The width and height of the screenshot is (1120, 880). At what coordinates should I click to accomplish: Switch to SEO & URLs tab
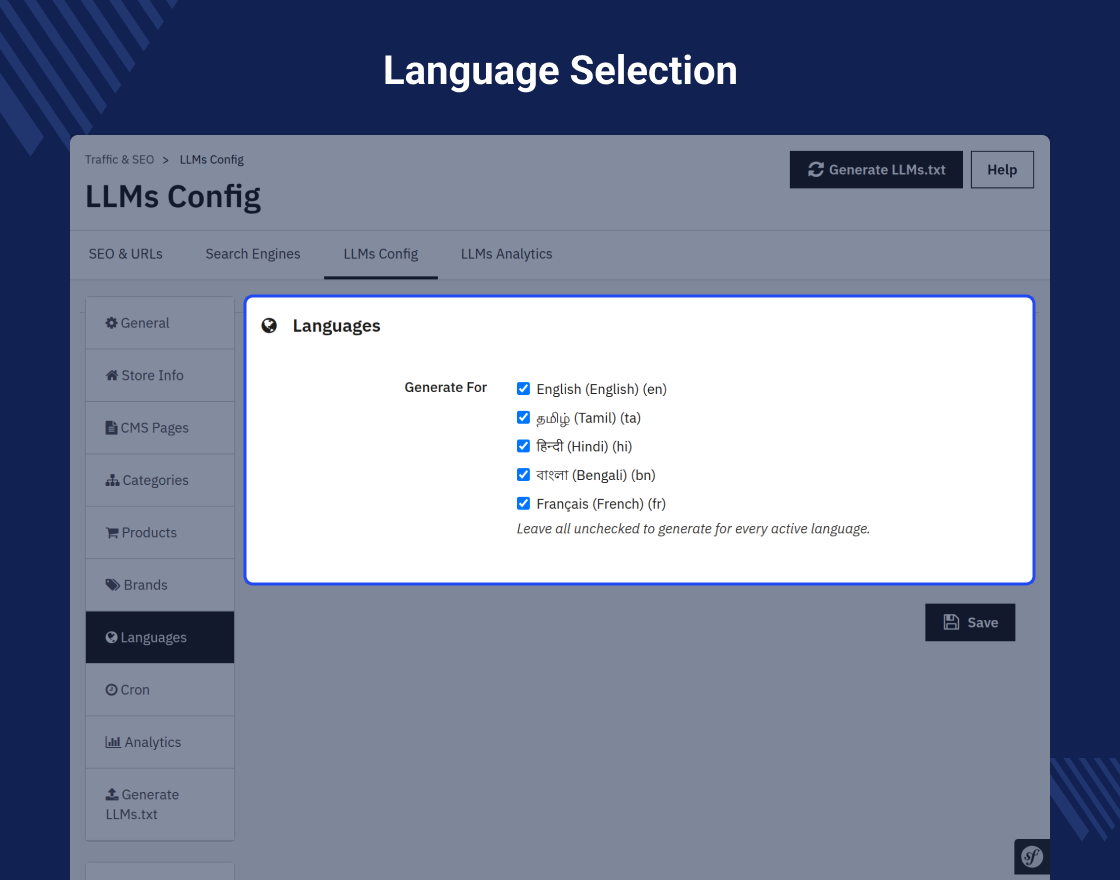(x=126, y=254)
